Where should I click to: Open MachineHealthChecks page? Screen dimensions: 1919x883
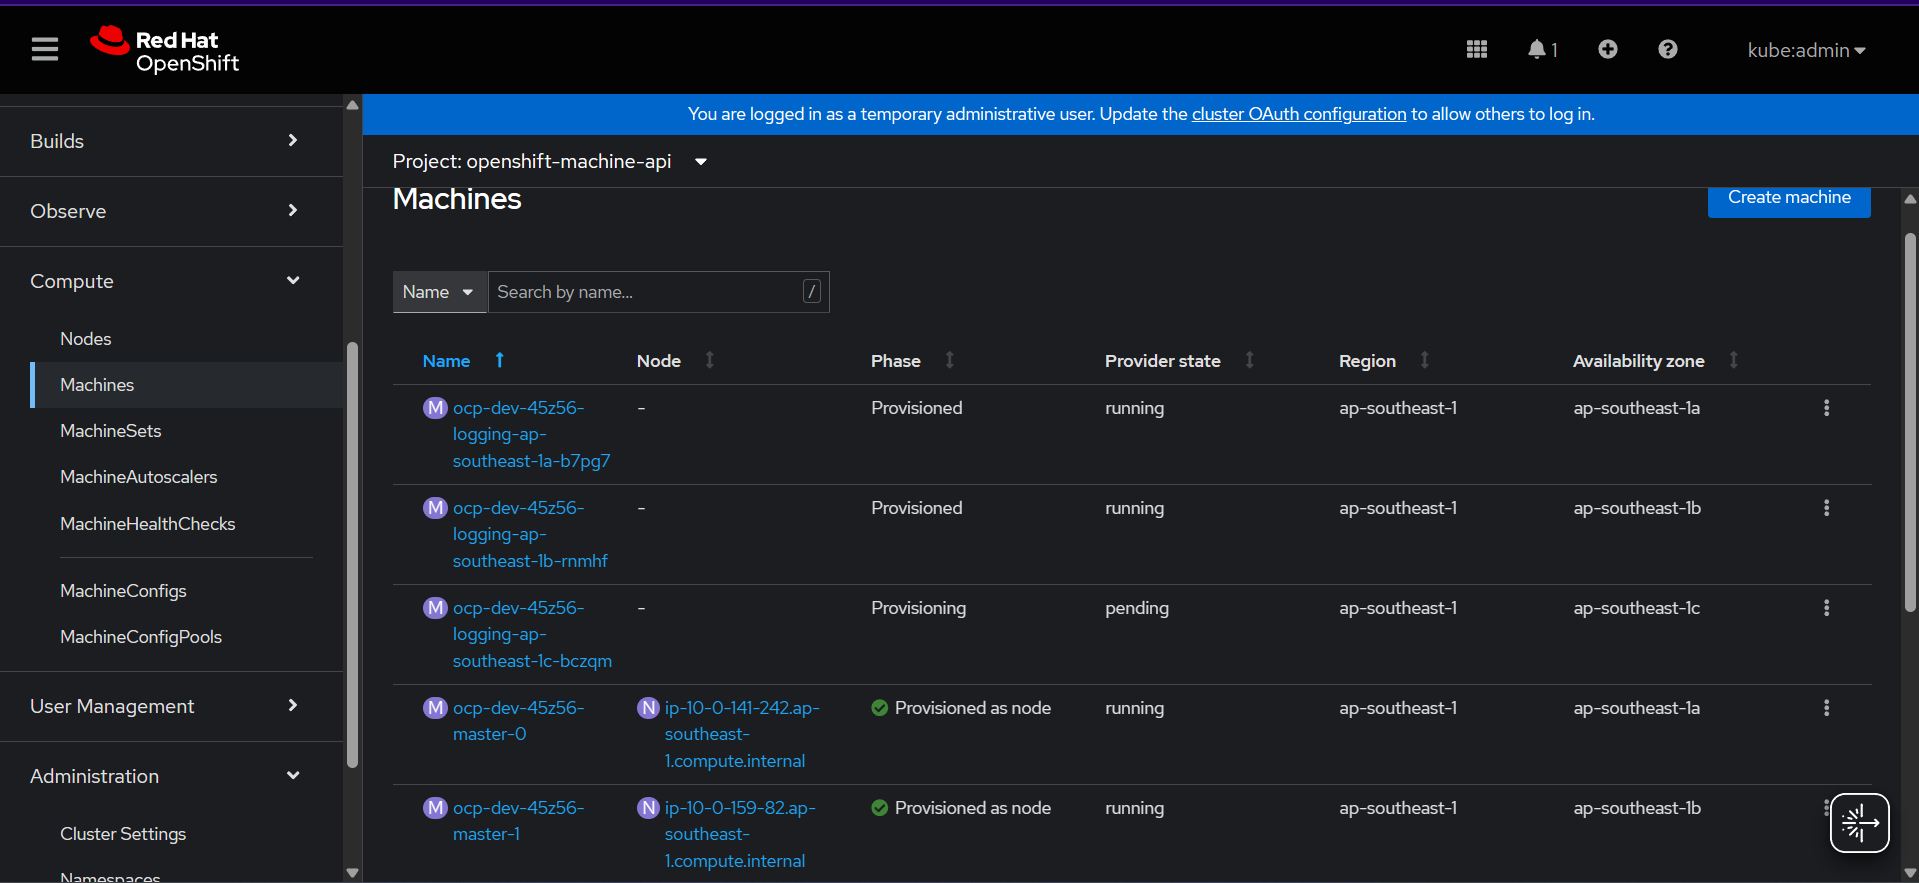tap(147, 524)
